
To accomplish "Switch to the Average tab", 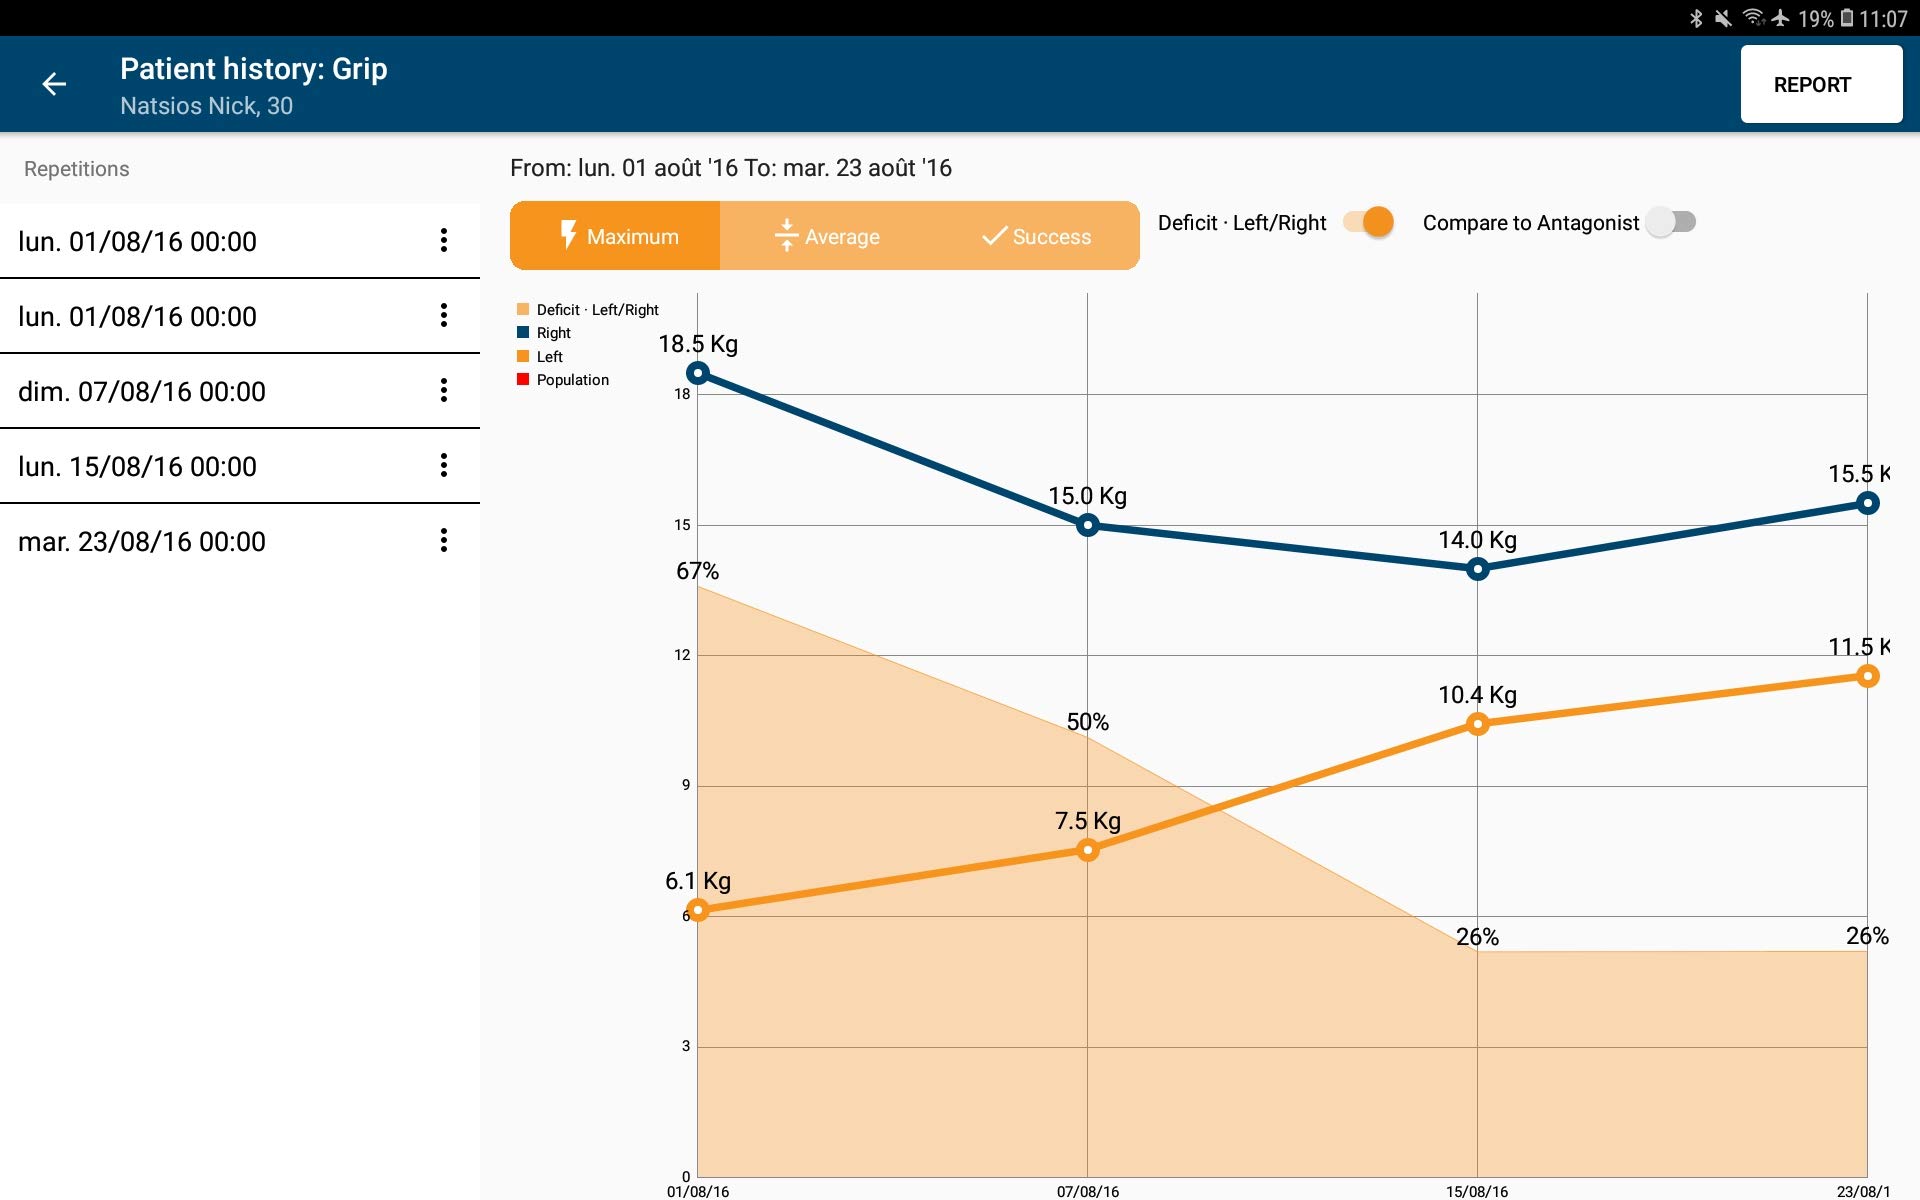I will click(826, 236).
